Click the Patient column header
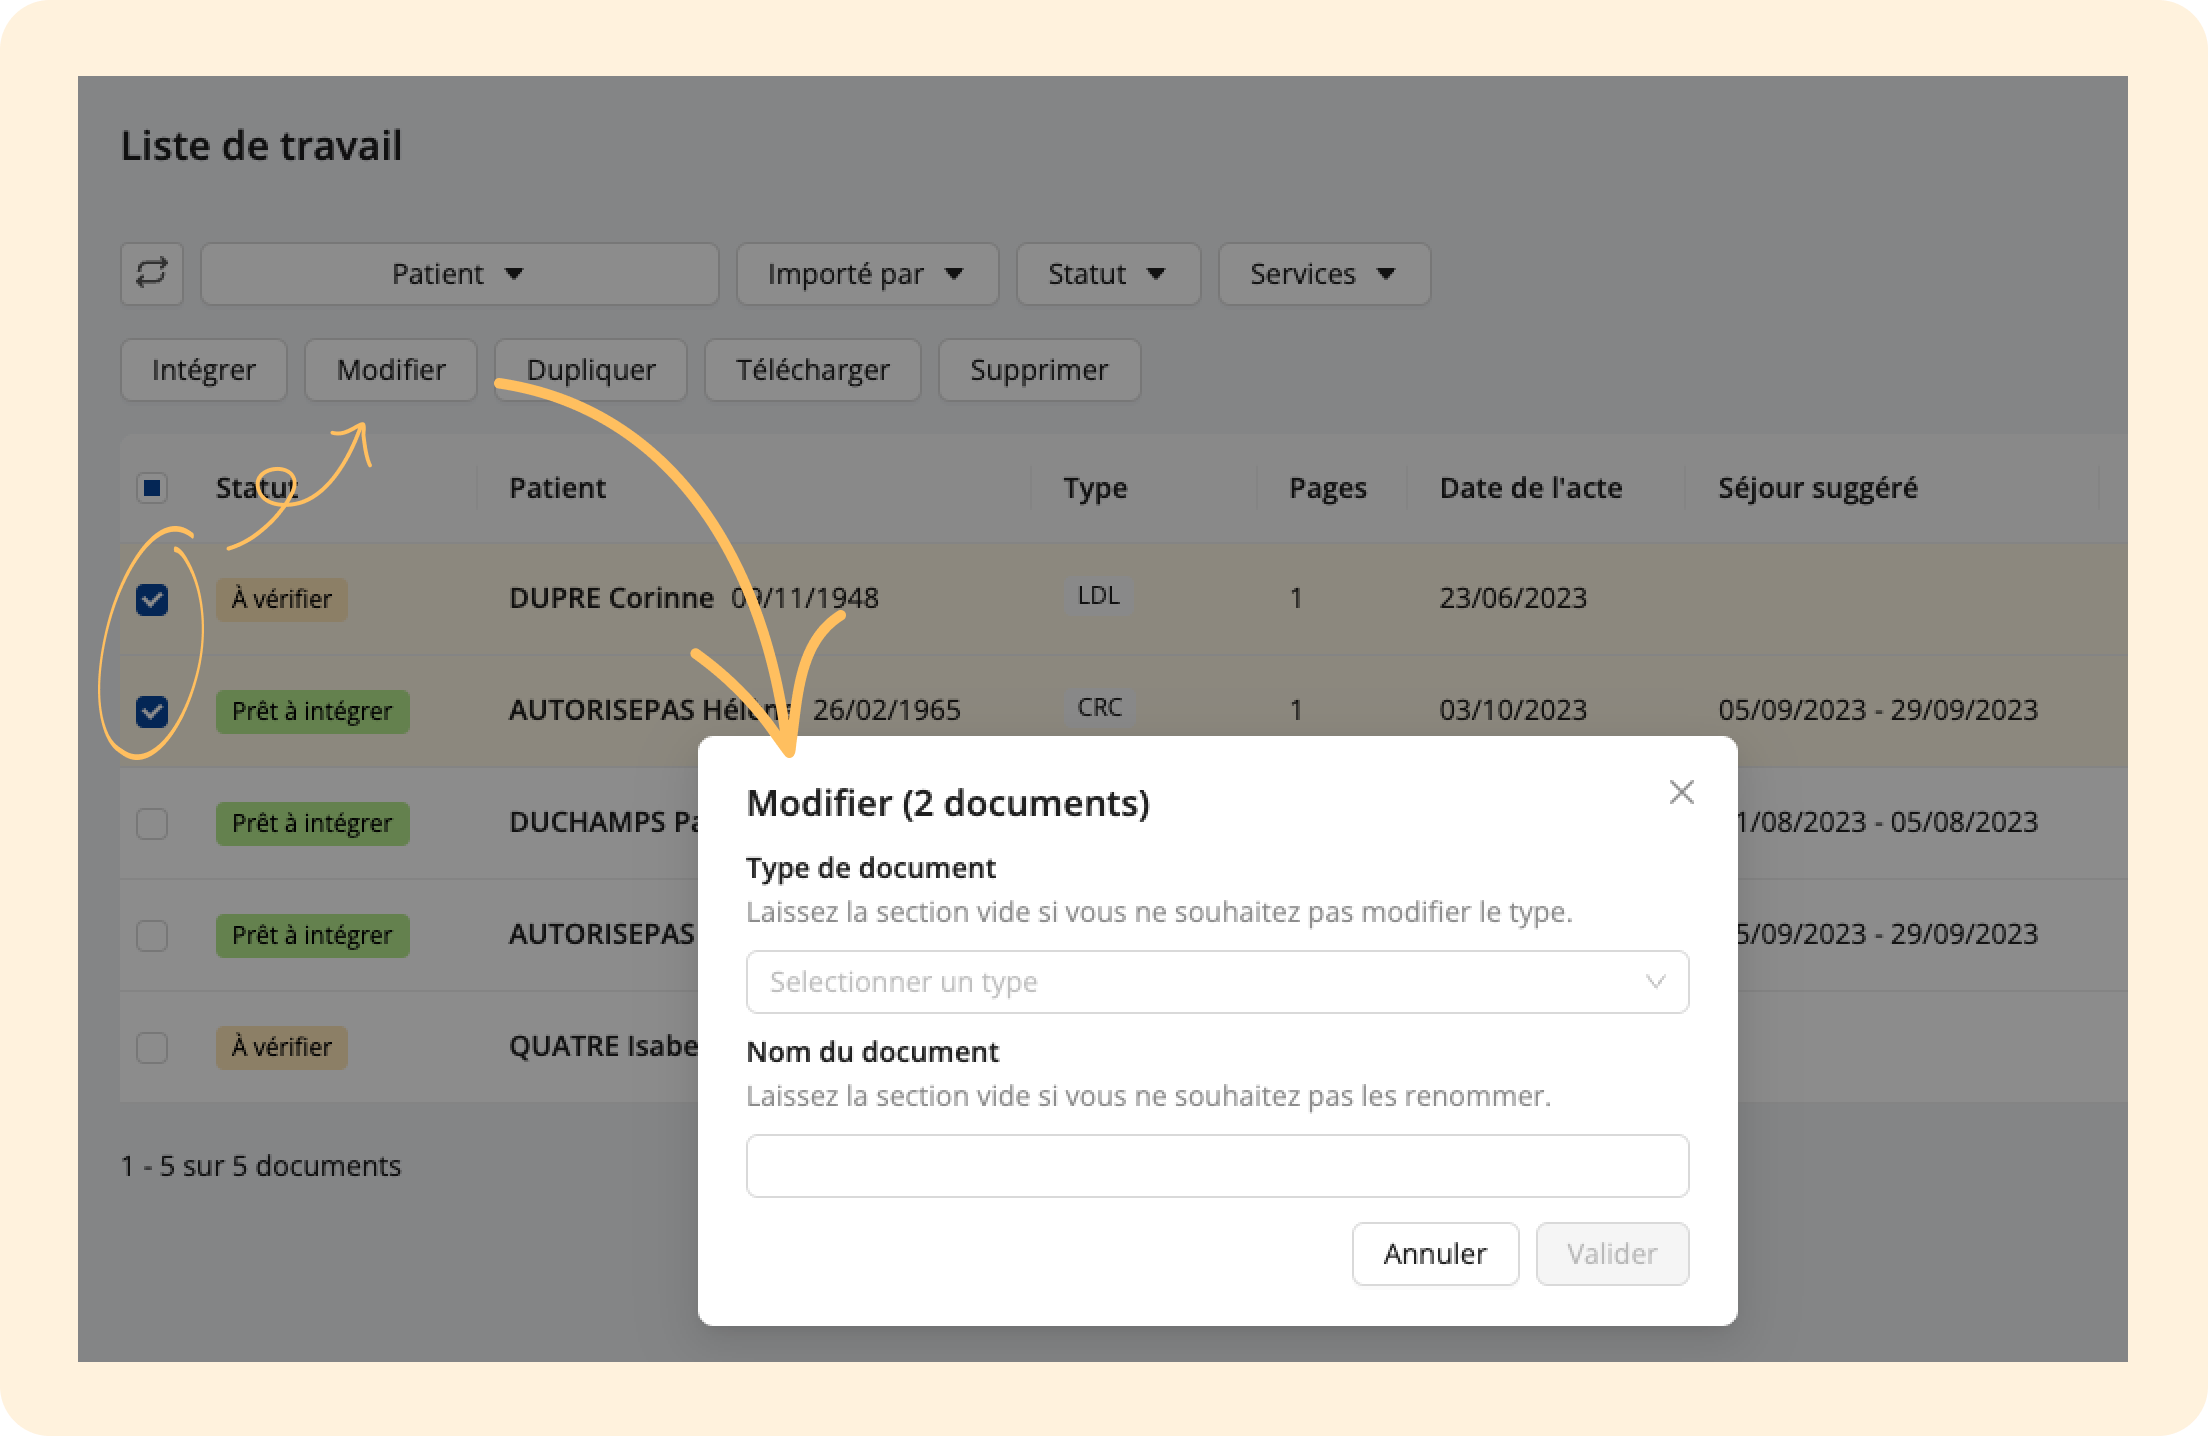 coord(557,488)
